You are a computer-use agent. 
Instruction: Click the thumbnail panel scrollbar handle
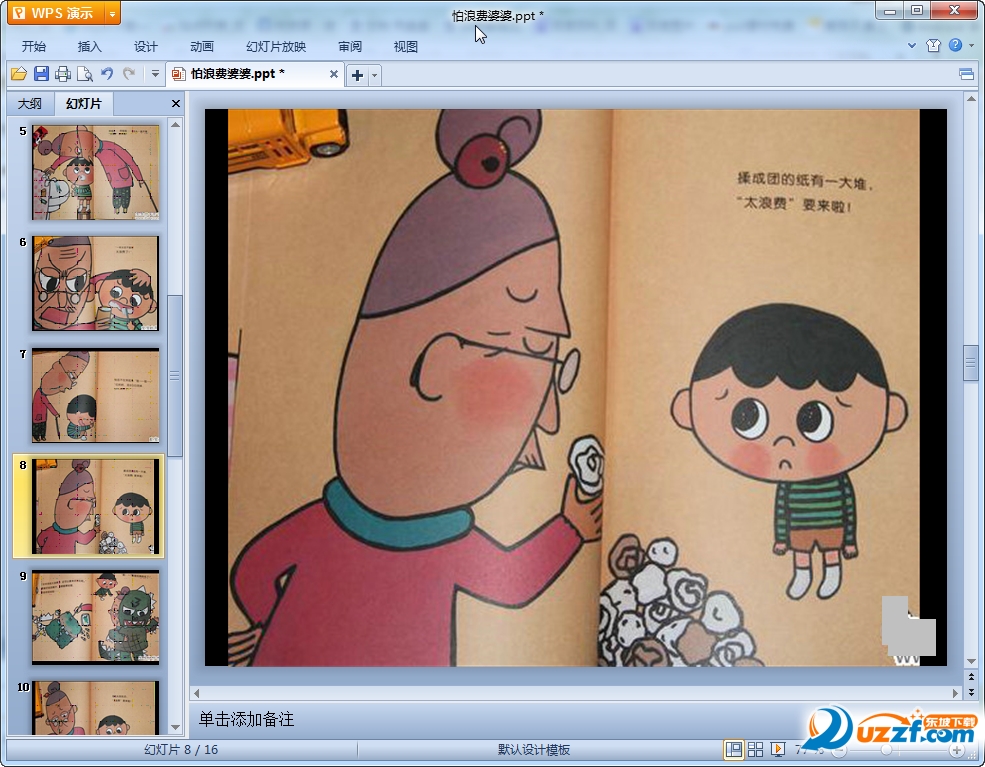pyautogui.click(x=175, y=376)
